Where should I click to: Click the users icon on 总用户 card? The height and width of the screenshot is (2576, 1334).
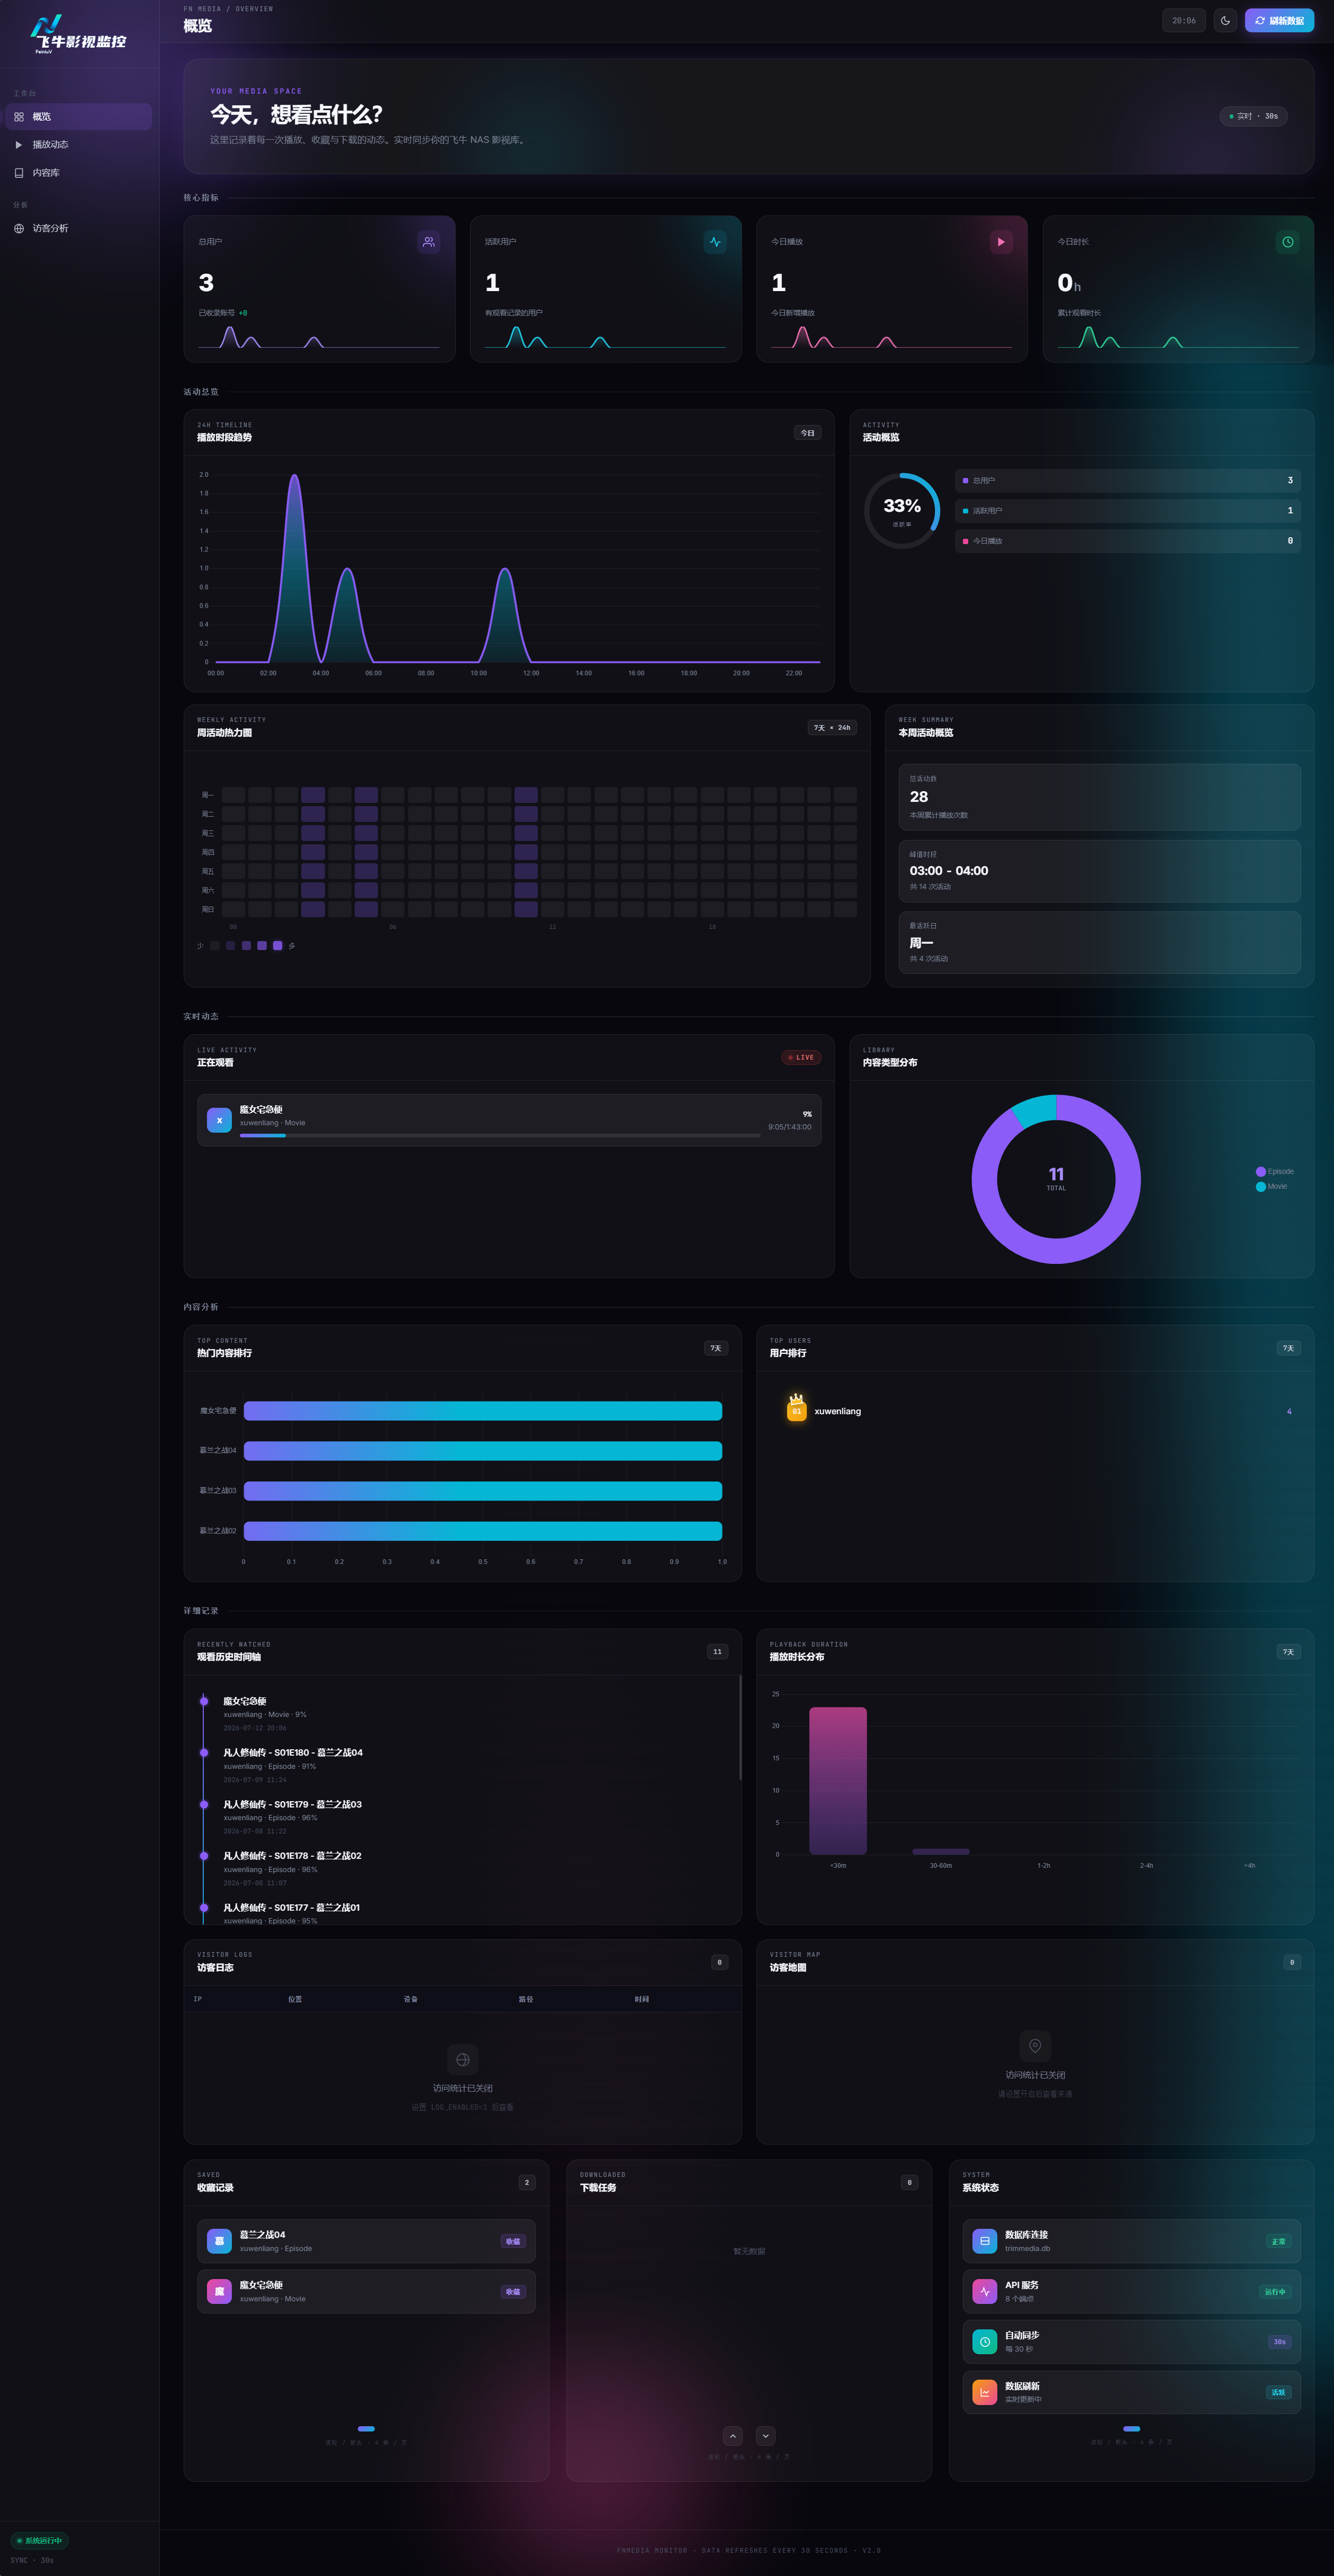(428, 242)
